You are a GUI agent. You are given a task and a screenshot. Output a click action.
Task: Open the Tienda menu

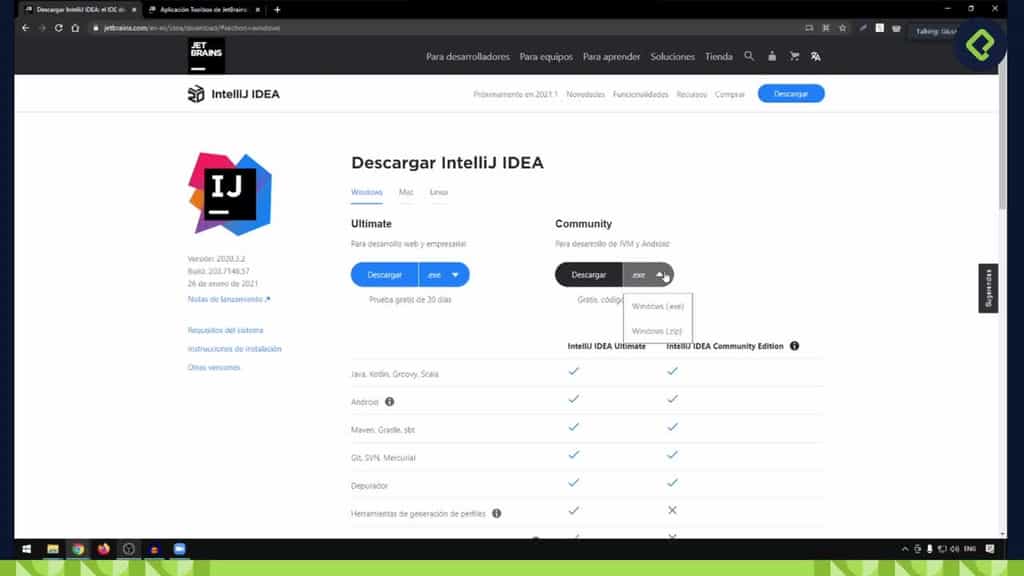718,57
